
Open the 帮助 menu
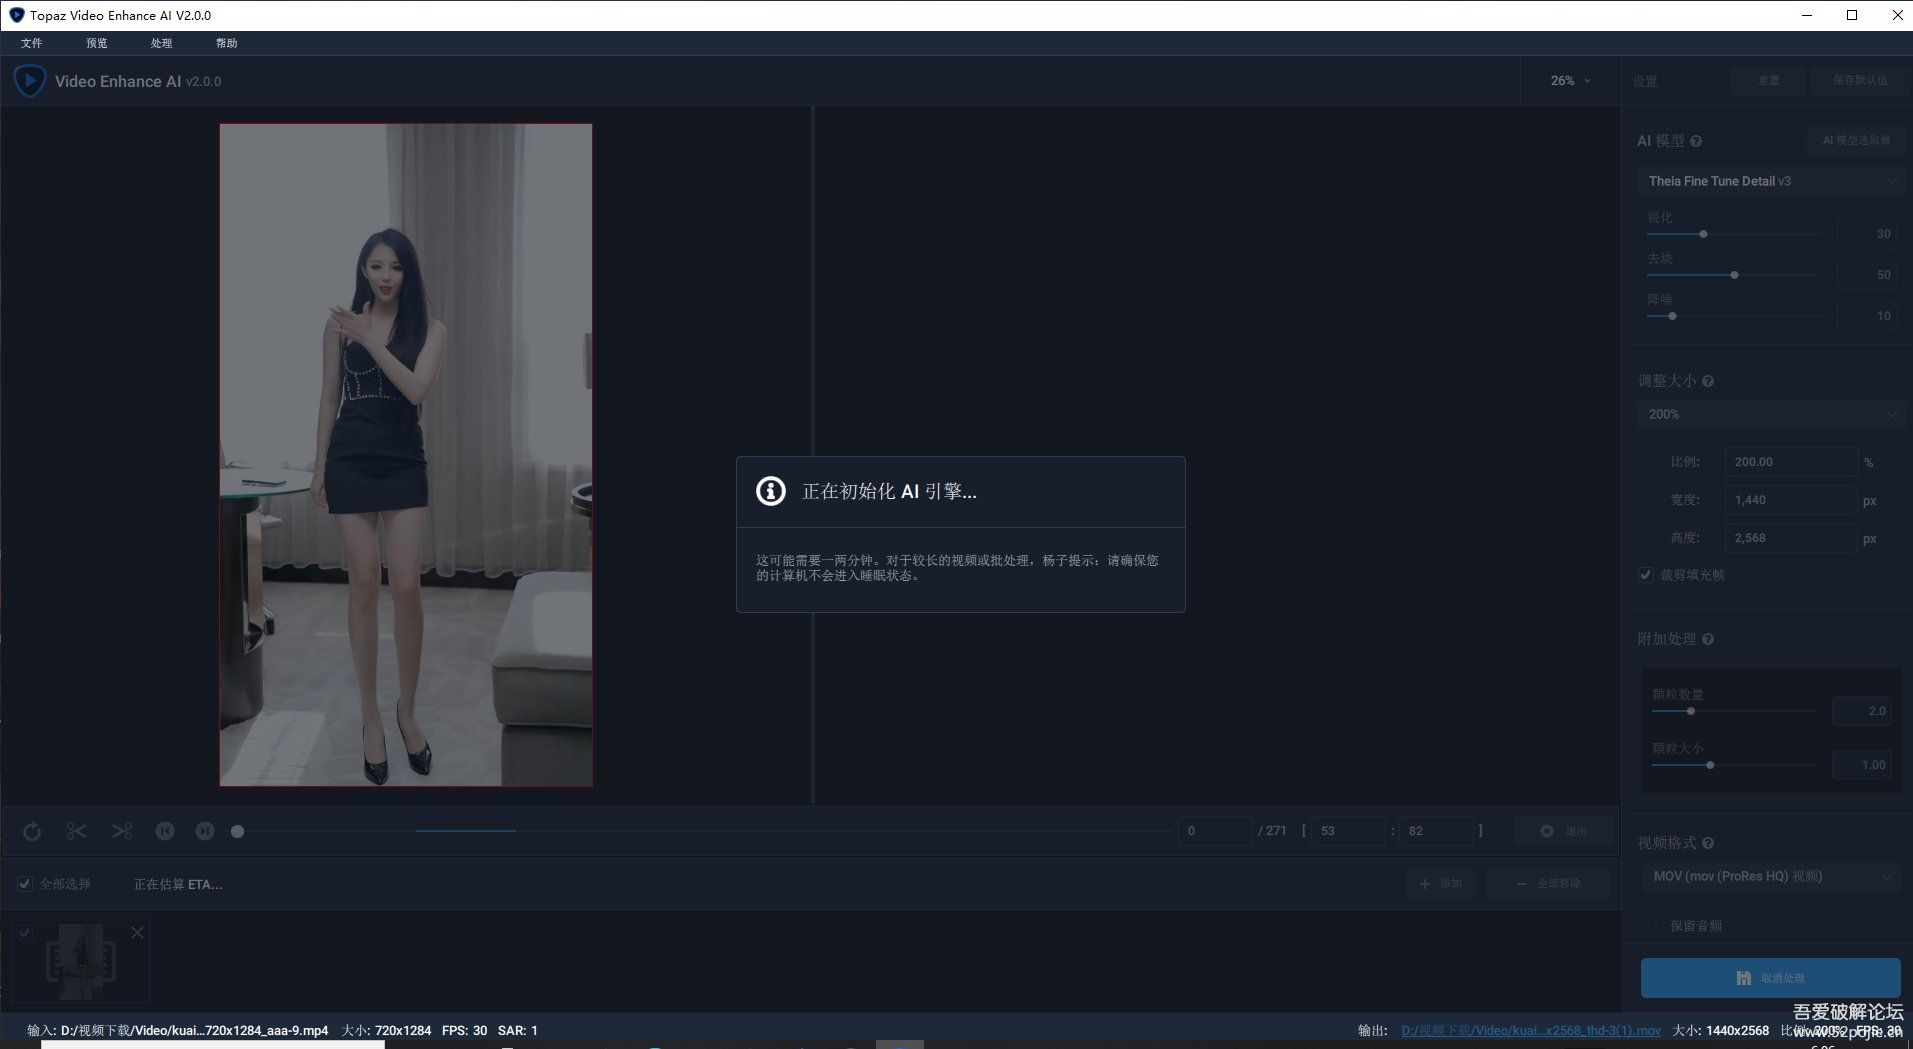(225, 43)
